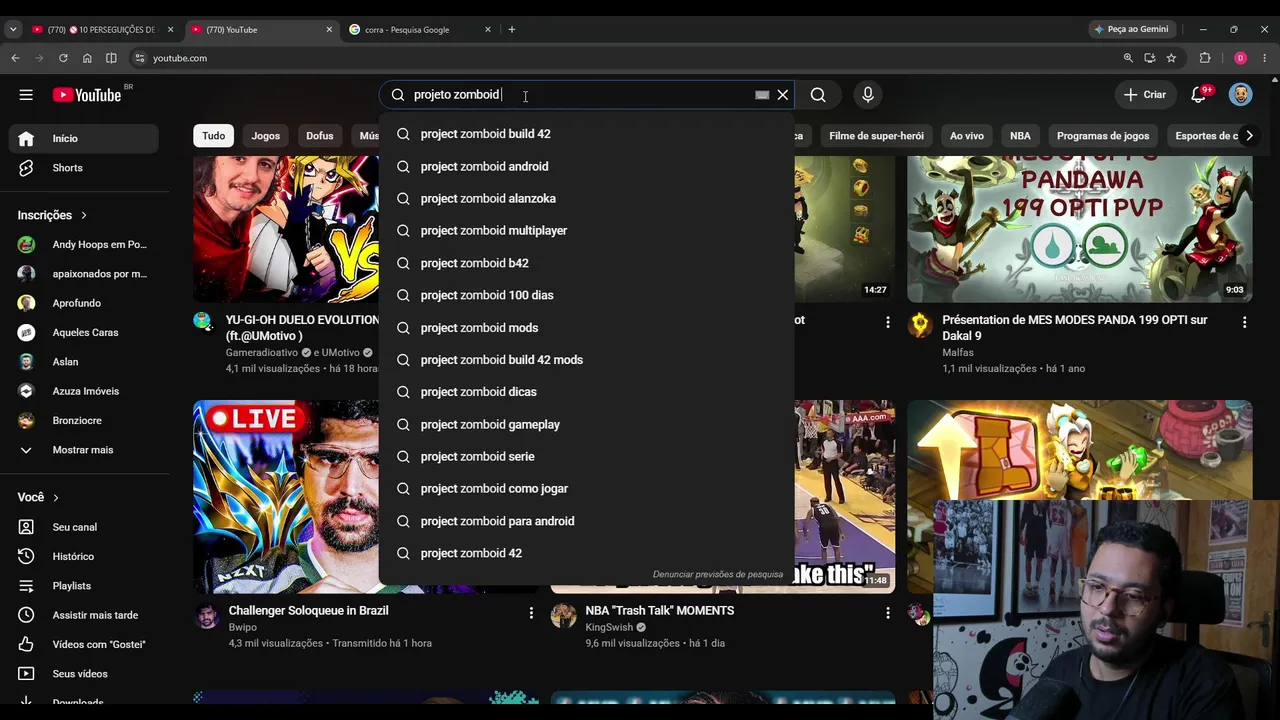1280x720 pixels.
Task: Expand the Você section
Action: (x=38, y=497)
